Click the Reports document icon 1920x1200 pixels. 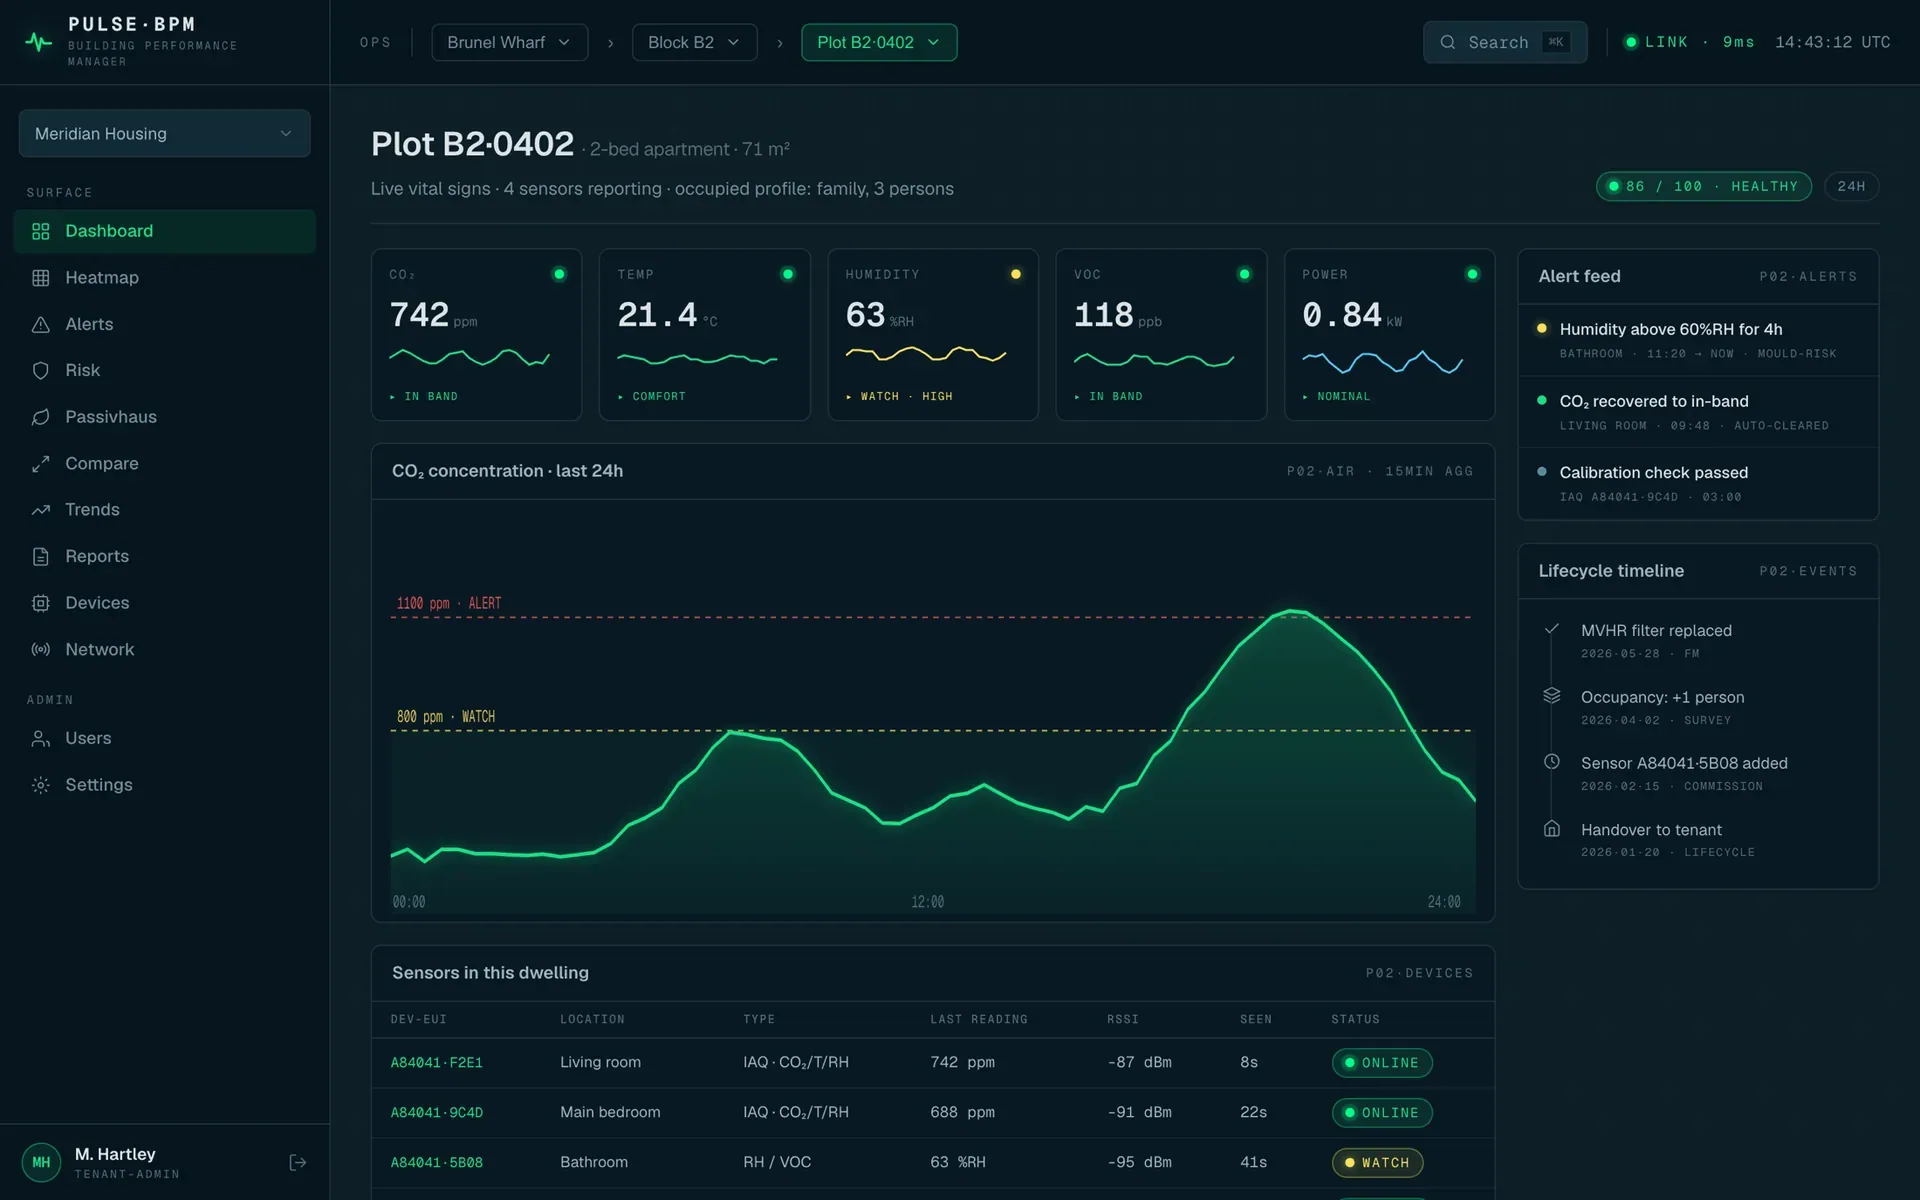(x=40, y=556)
